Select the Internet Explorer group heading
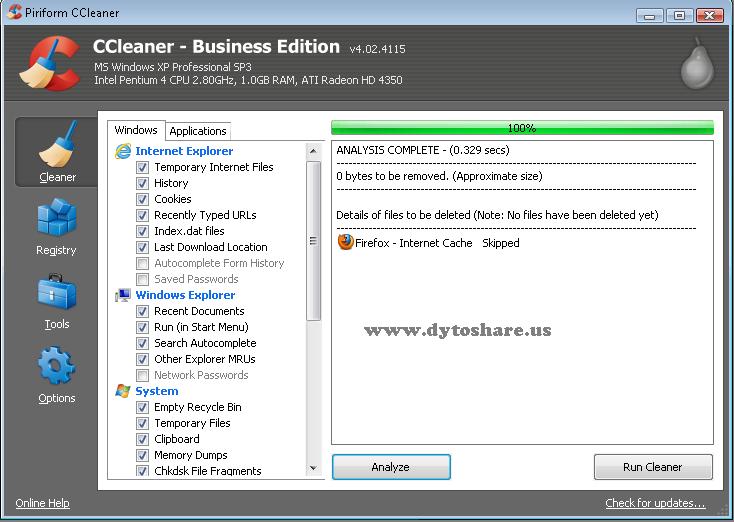The image size is (734, 522). coord(184,151)
